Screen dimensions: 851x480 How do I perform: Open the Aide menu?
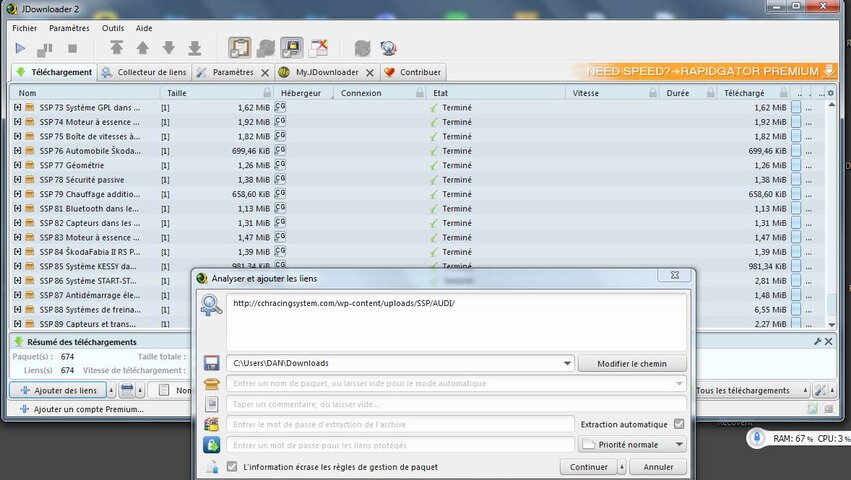point(144,28)
